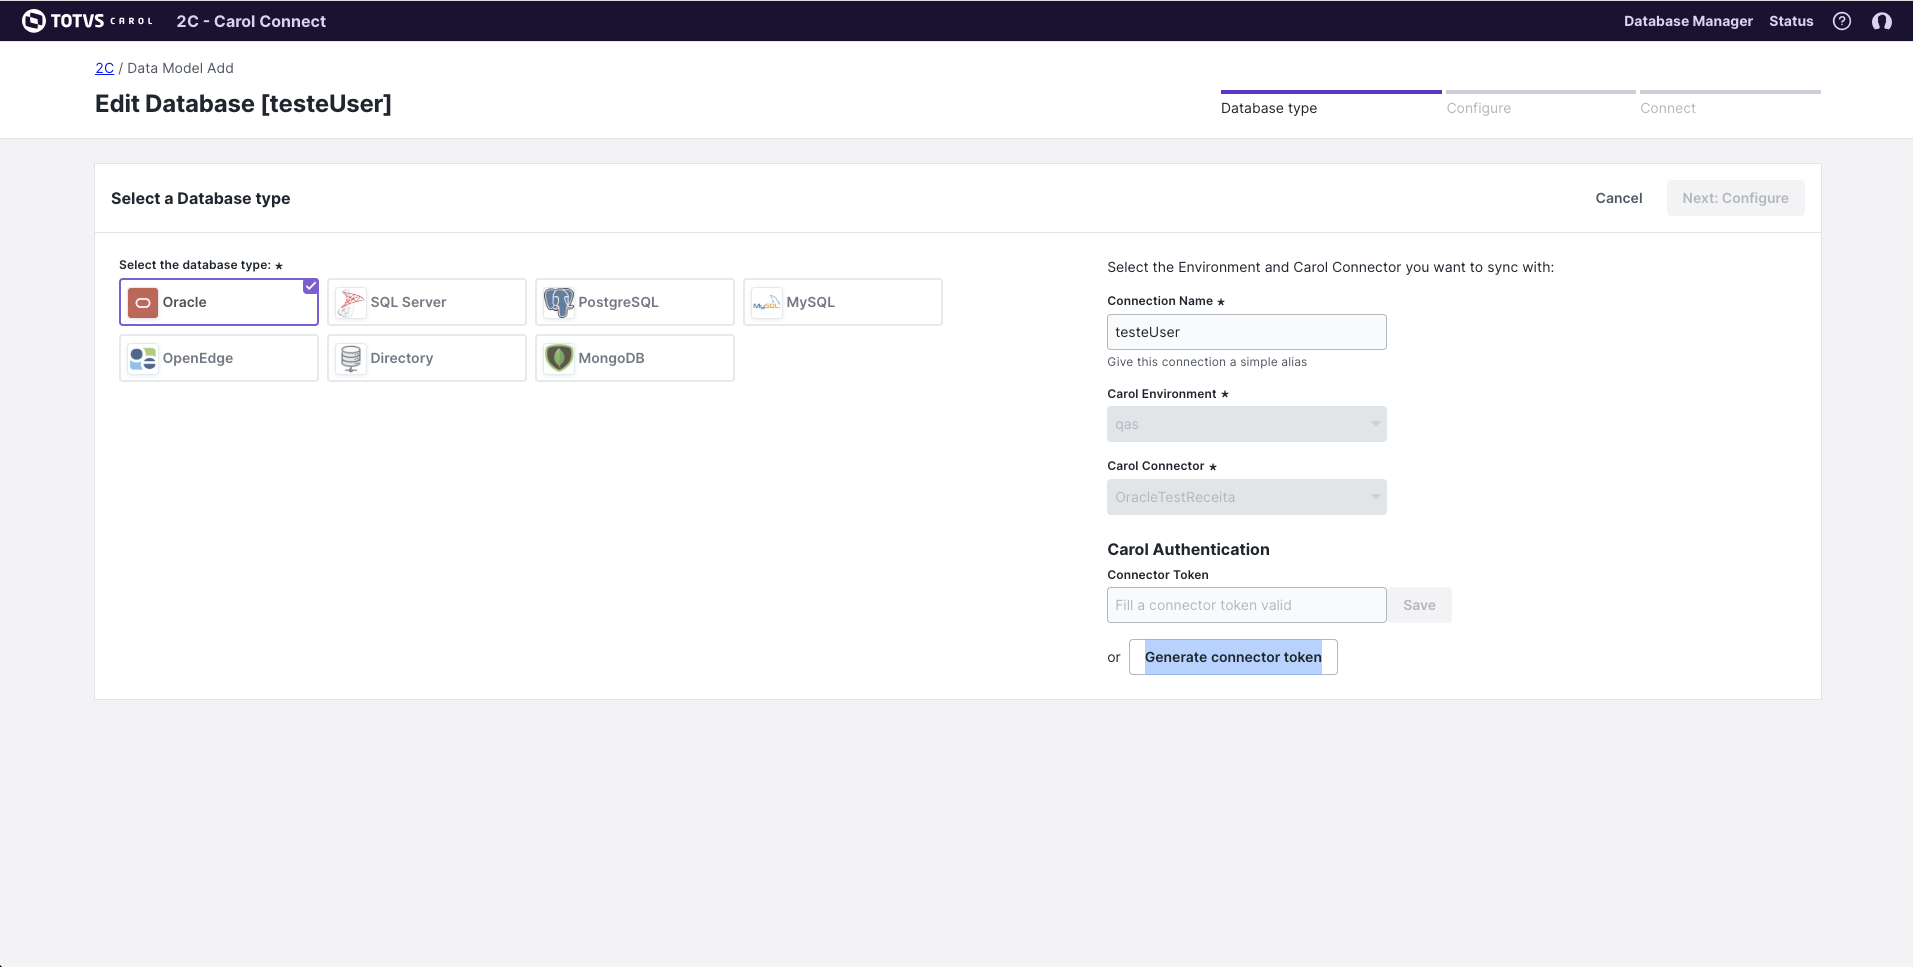
Task: Uncheck the Oracle selected checkmark
Action: click(311, 286)
